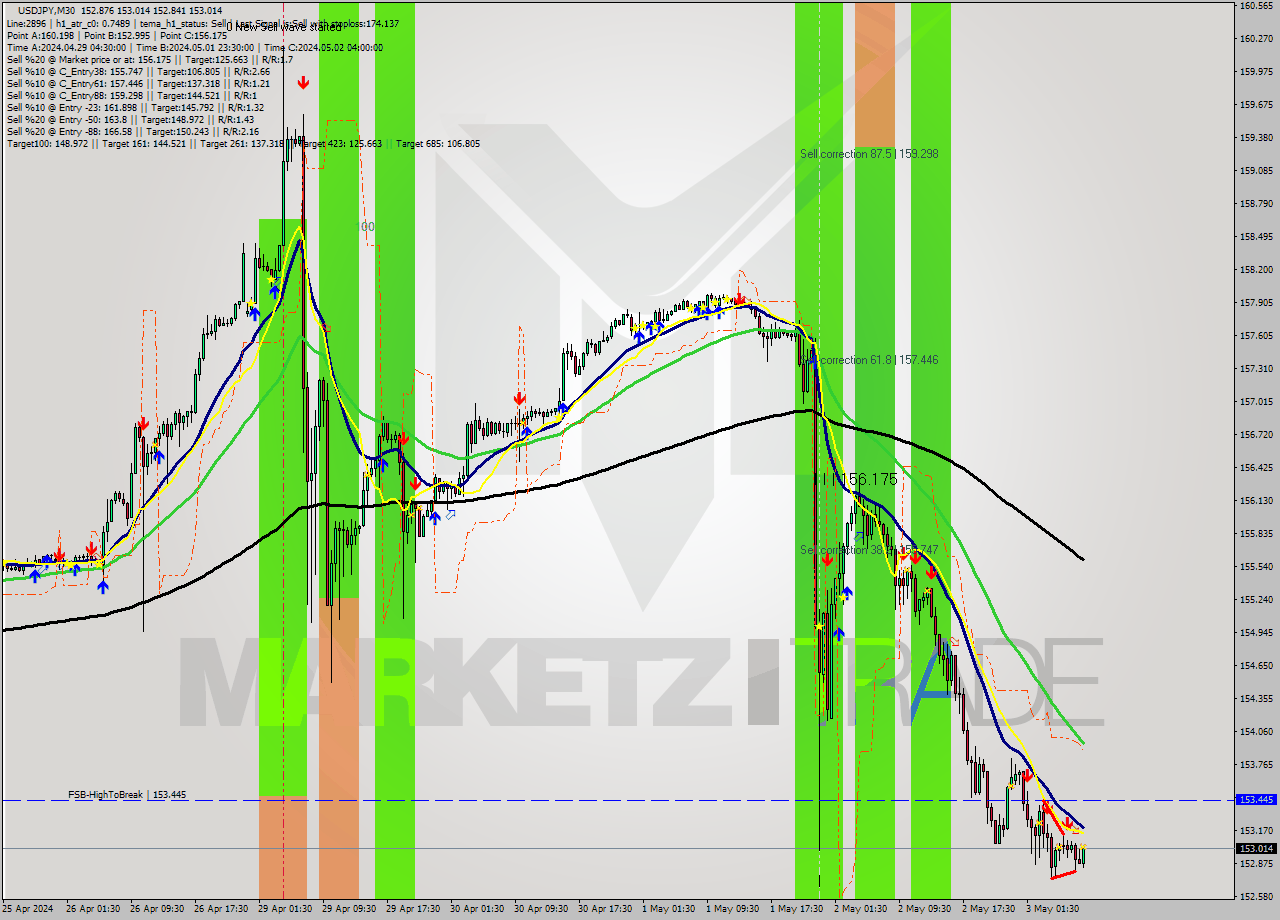Select the short red trendline under latest candles
The image size is (1280, 920).
1063,875
